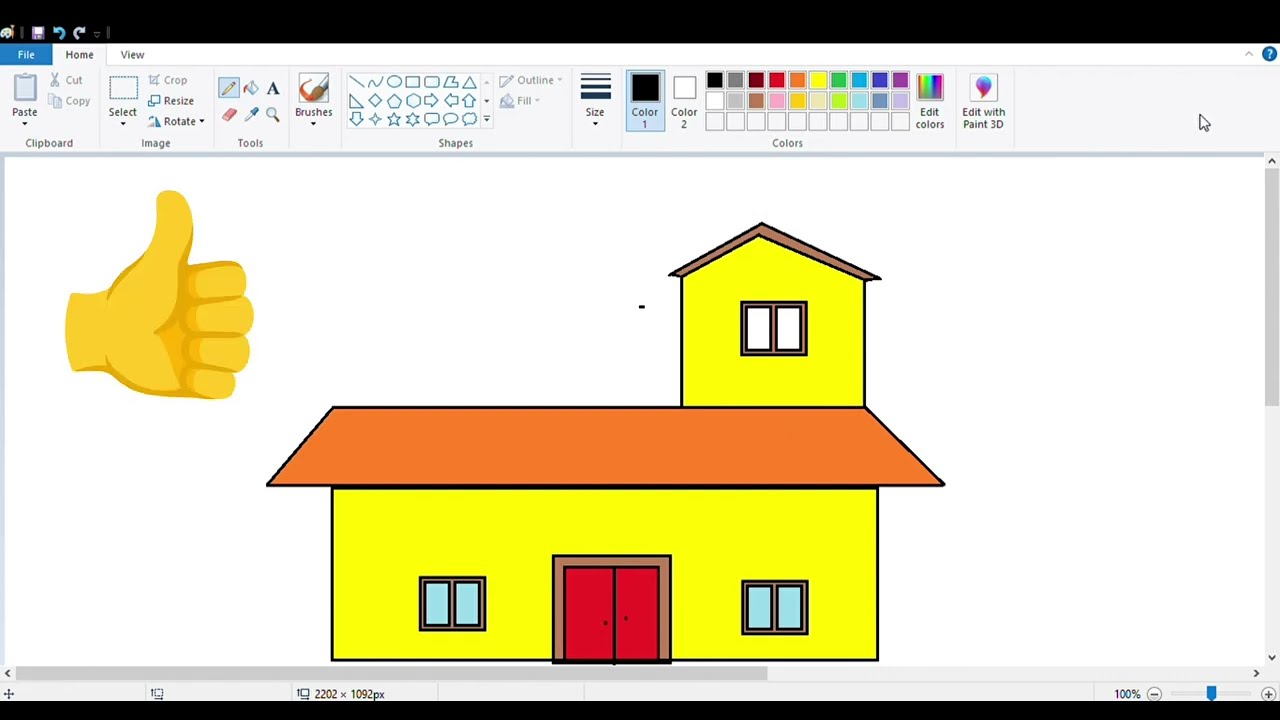
Task: Select the Color picker eyedropper tool
Action: pos(251,114)
